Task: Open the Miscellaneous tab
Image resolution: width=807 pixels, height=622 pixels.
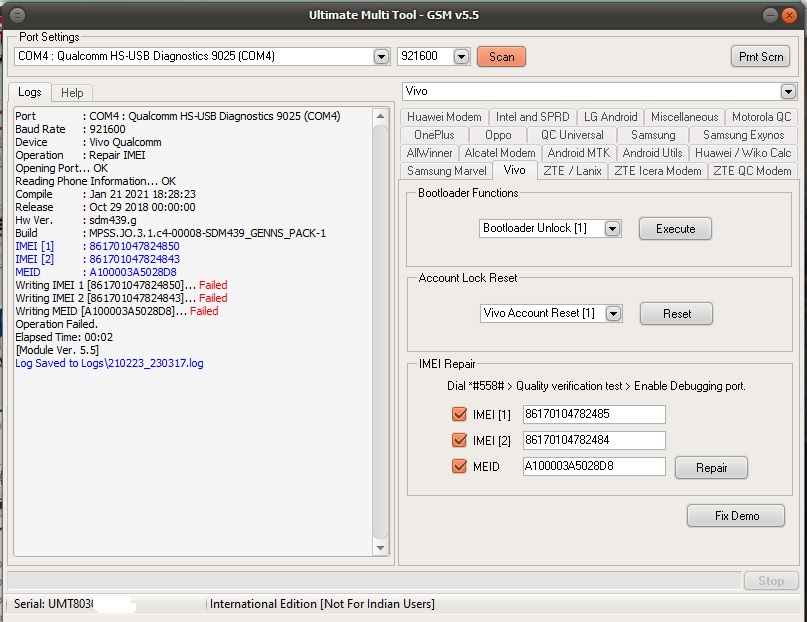Action: coord(685,117)
